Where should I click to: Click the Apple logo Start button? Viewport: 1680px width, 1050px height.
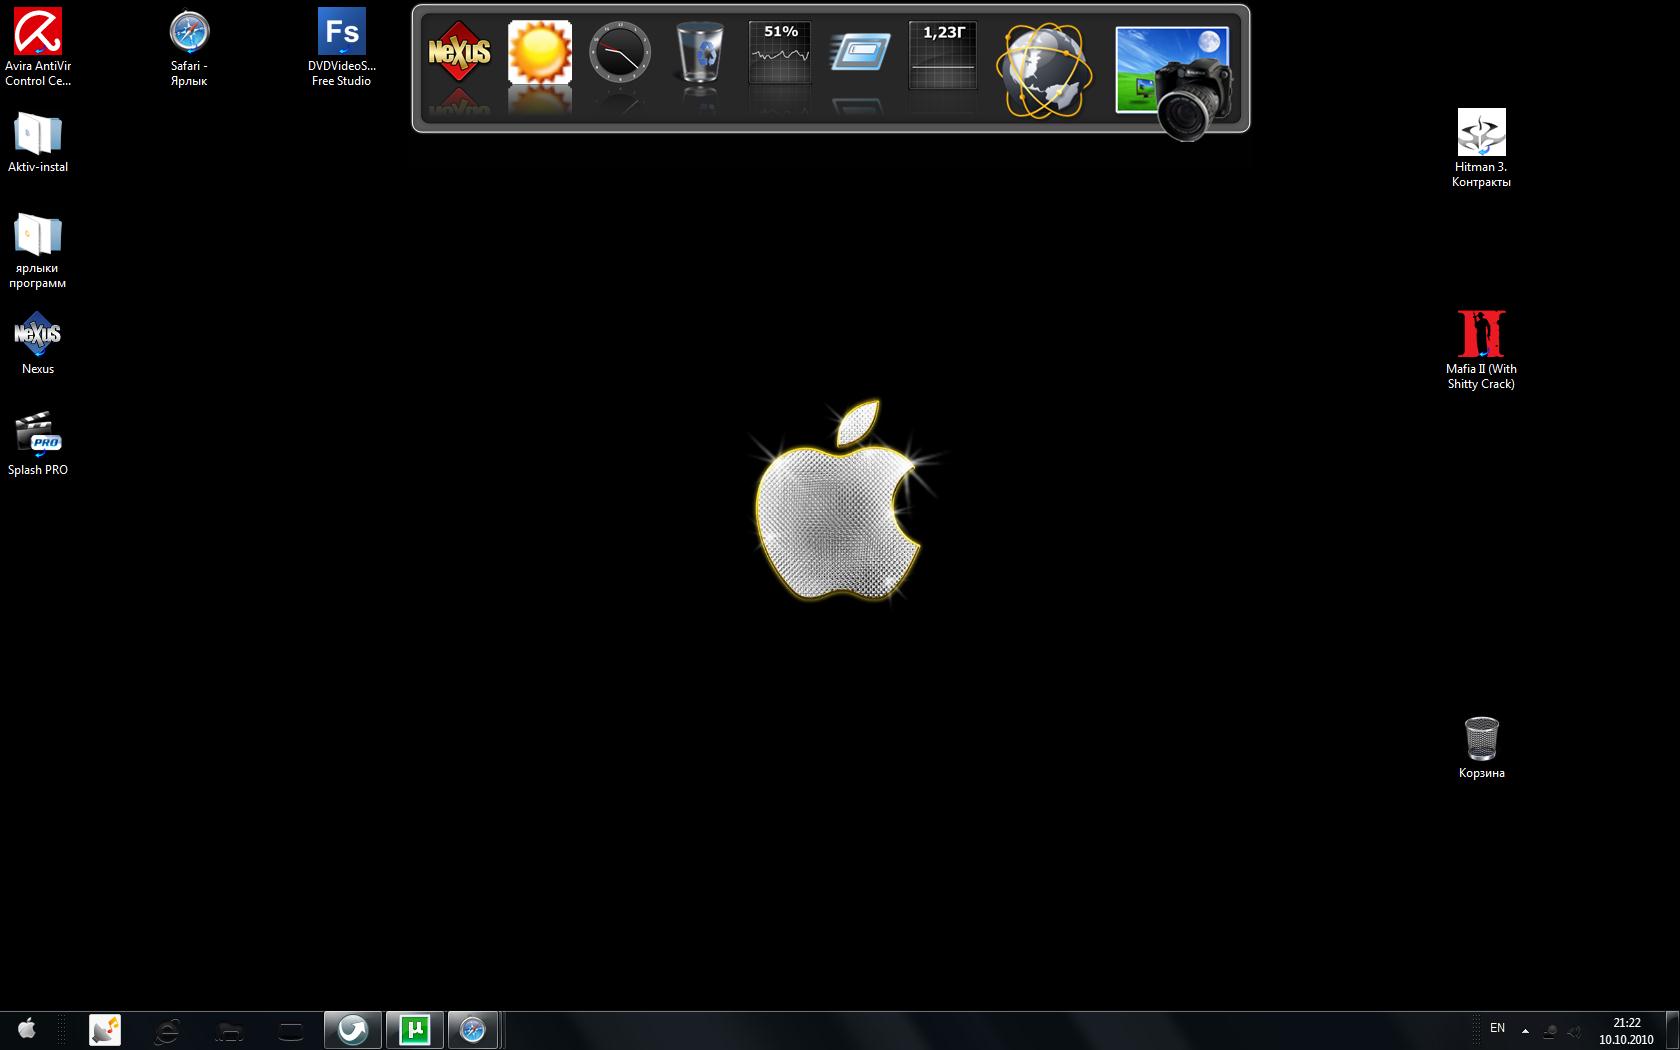tap(27, 1029)
